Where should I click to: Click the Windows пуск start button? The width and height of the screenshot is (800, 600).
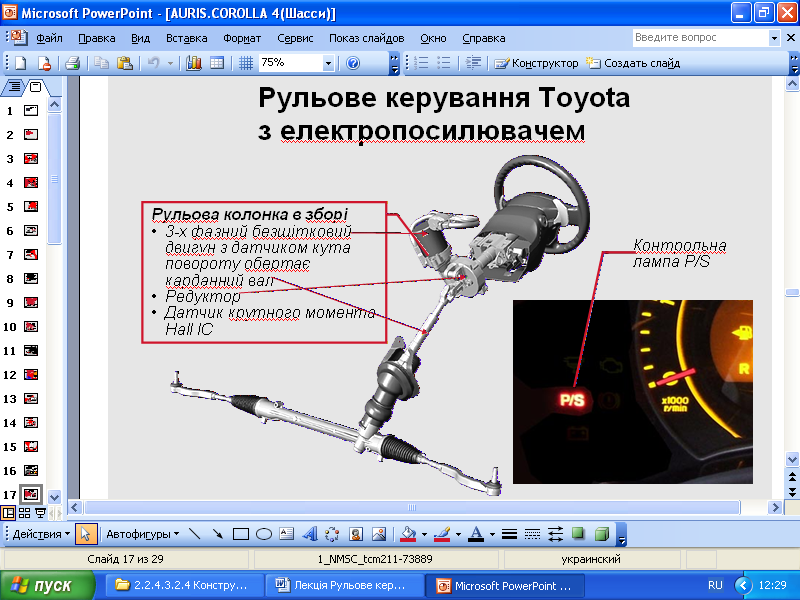47,585
